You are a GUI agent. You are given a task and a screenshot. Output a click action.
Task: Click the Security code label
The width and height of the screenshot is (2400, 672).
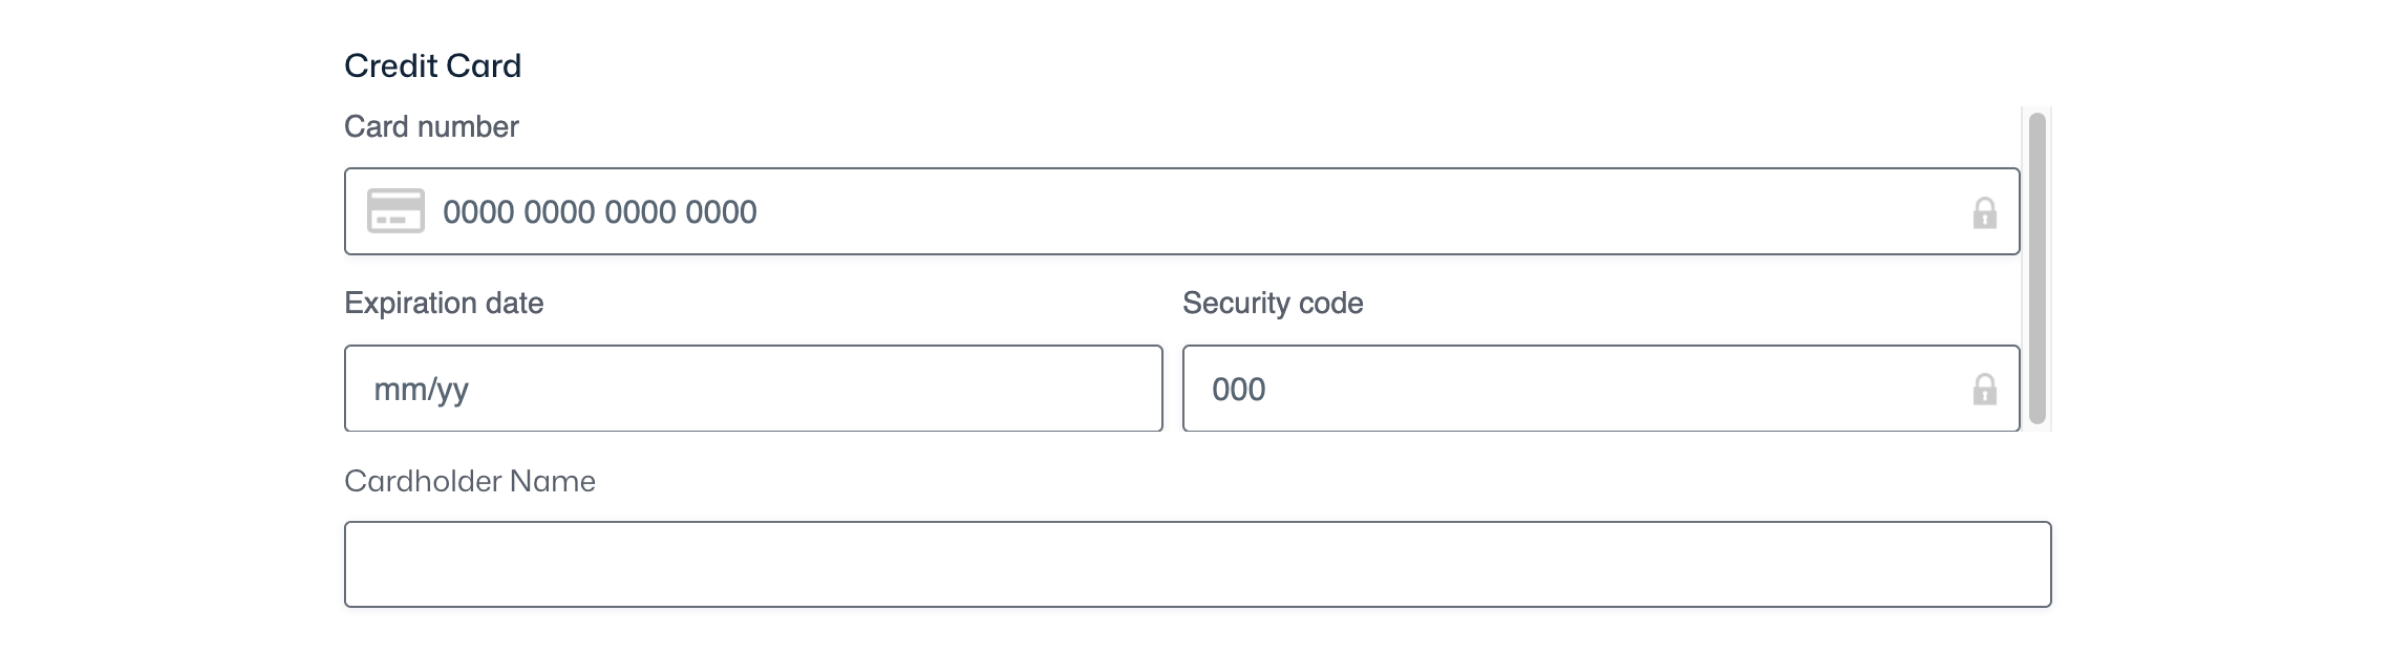(1272, 302)
